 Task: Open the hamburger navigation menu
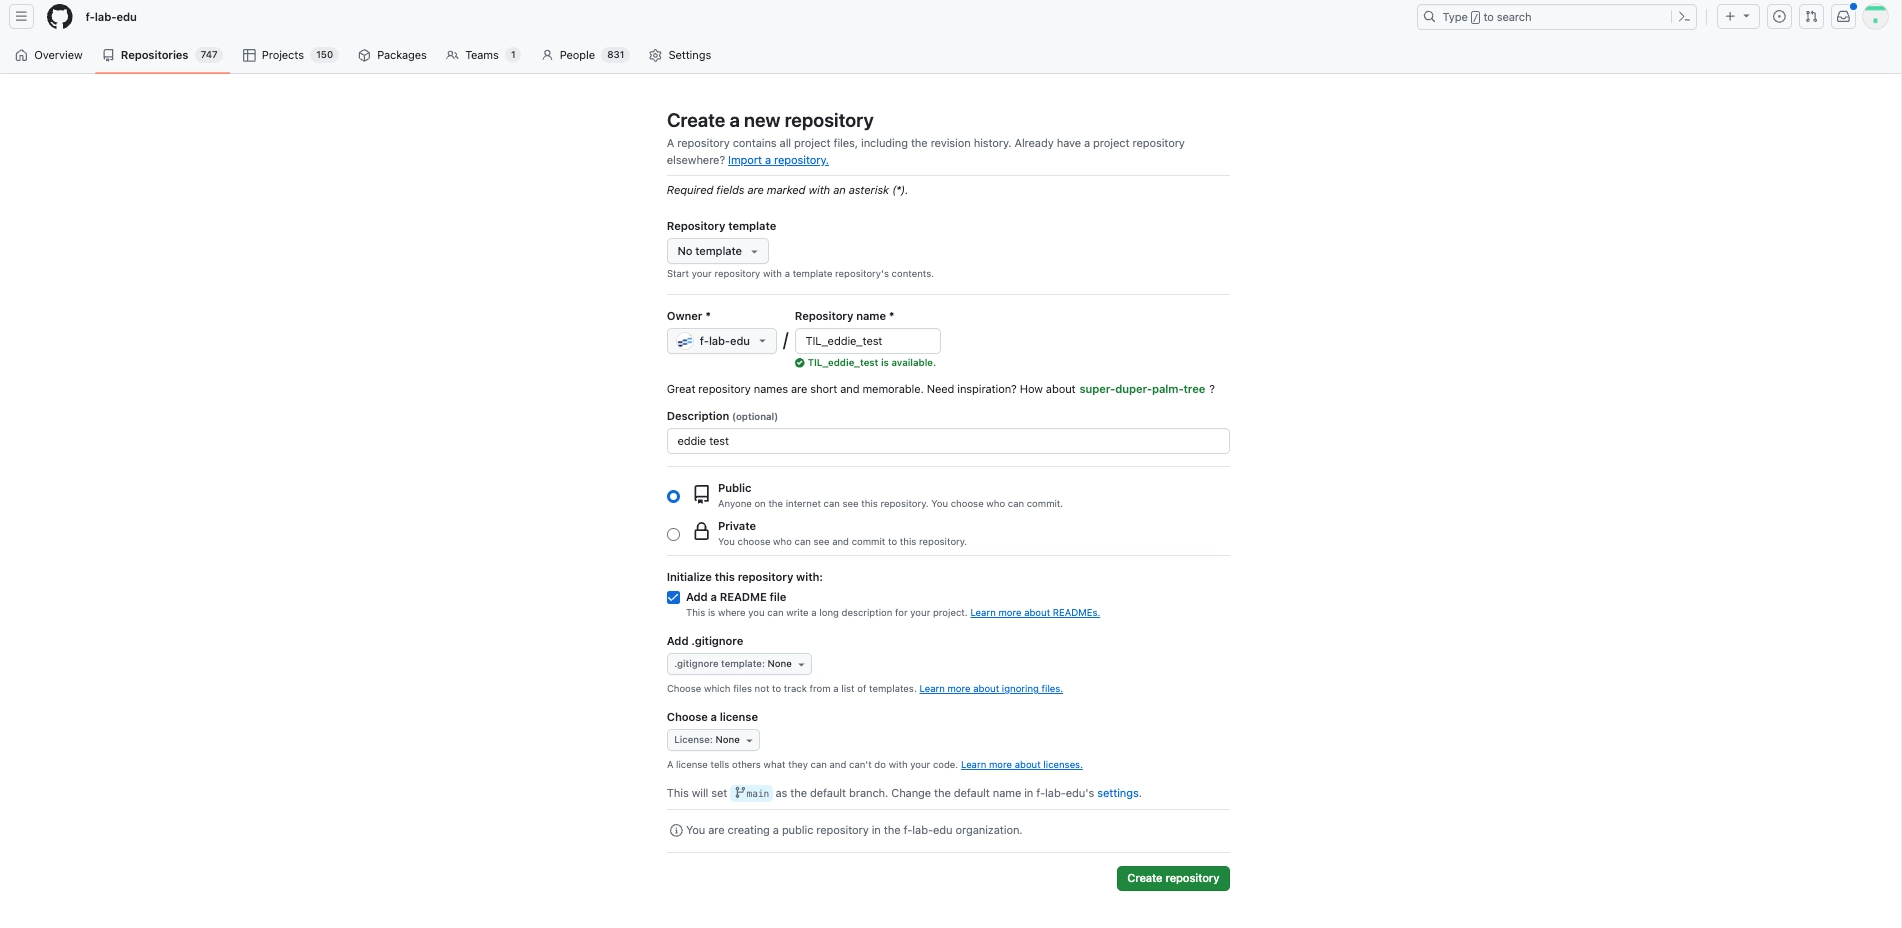(21, 17)
